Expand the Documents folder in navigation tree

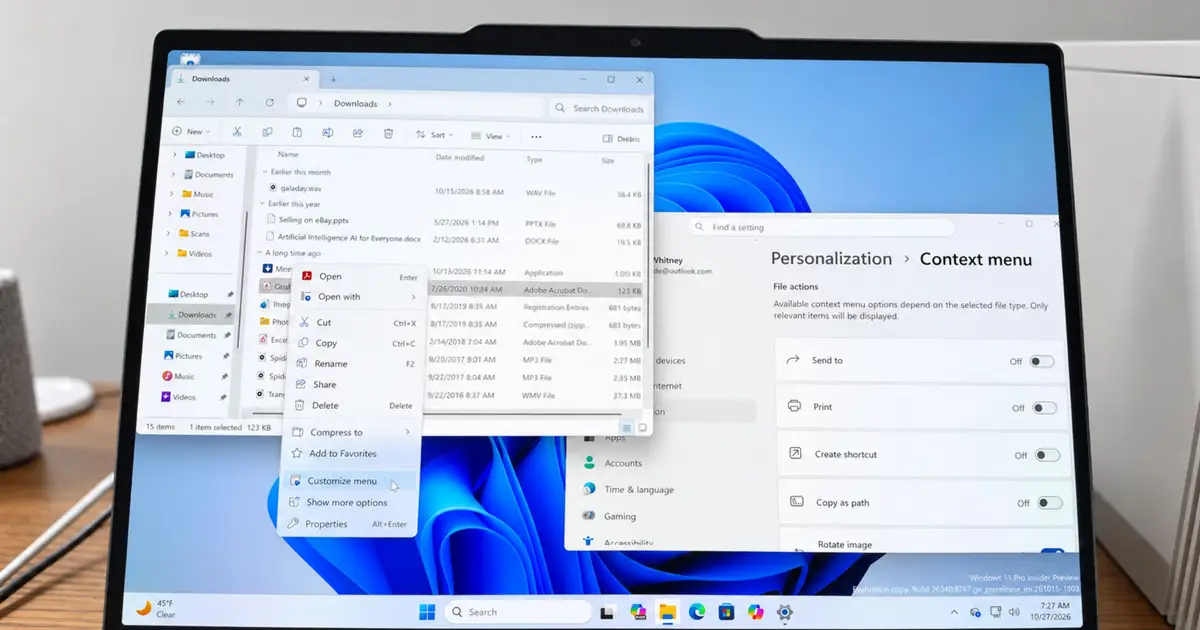[173, 174]
